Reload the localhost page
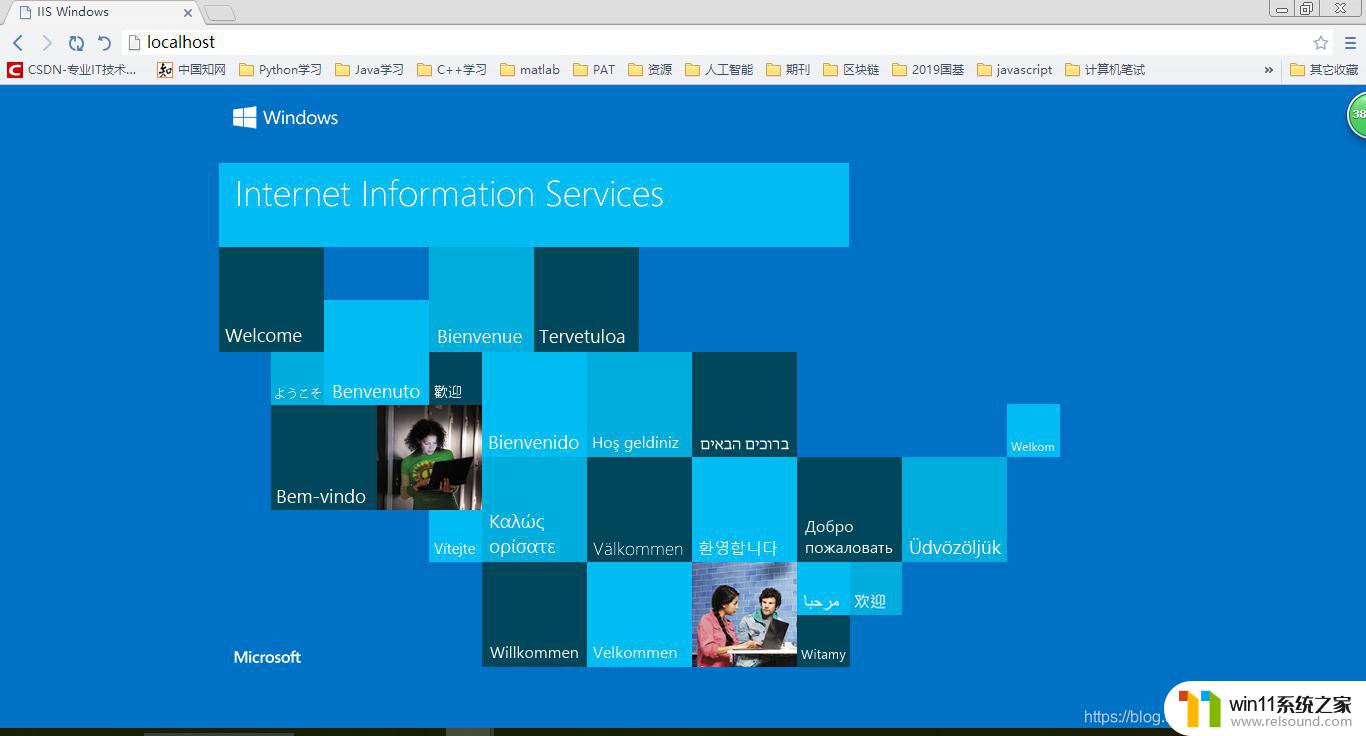This screenshot has height=736, width=1366. pyautogui.click(x=76, y=43)
